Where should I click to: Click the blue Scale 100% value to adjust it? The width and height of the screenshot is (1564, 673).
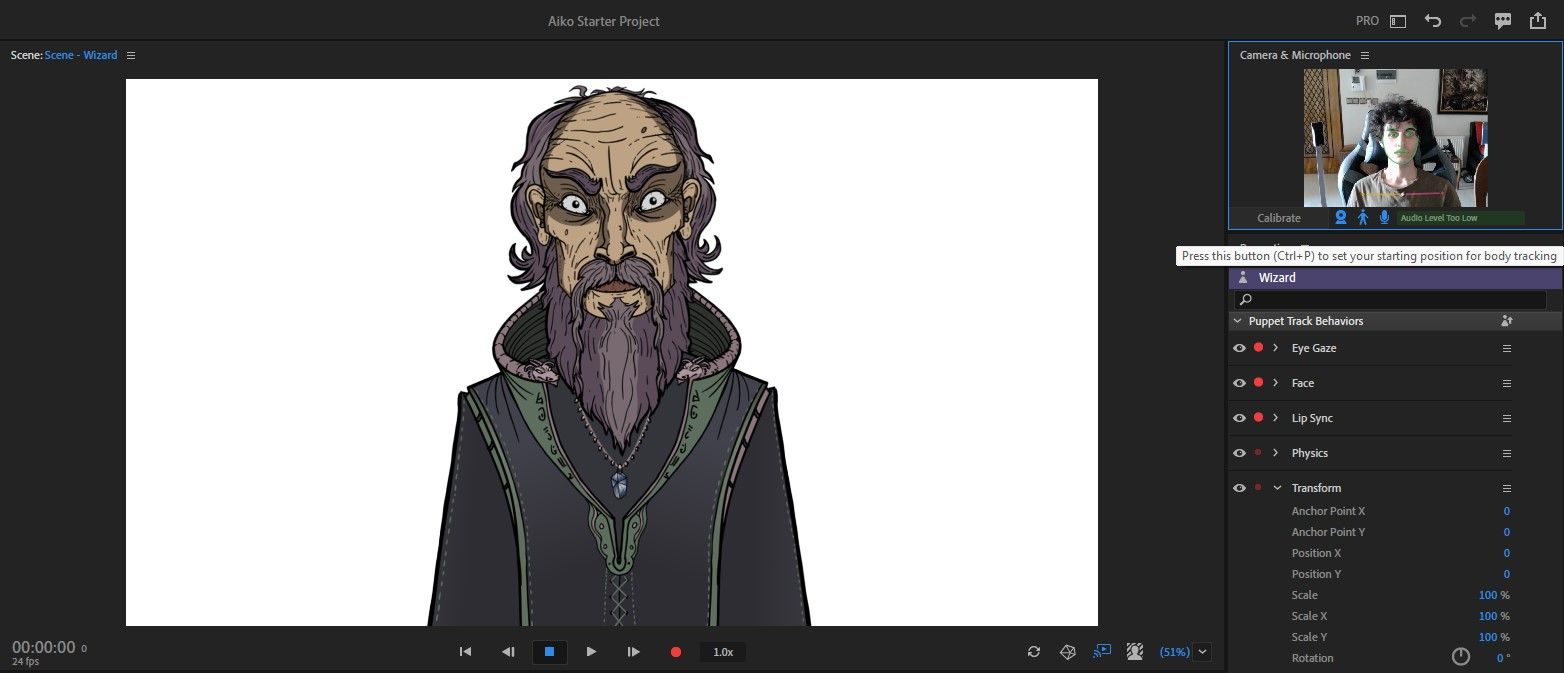pos(1488,594)
